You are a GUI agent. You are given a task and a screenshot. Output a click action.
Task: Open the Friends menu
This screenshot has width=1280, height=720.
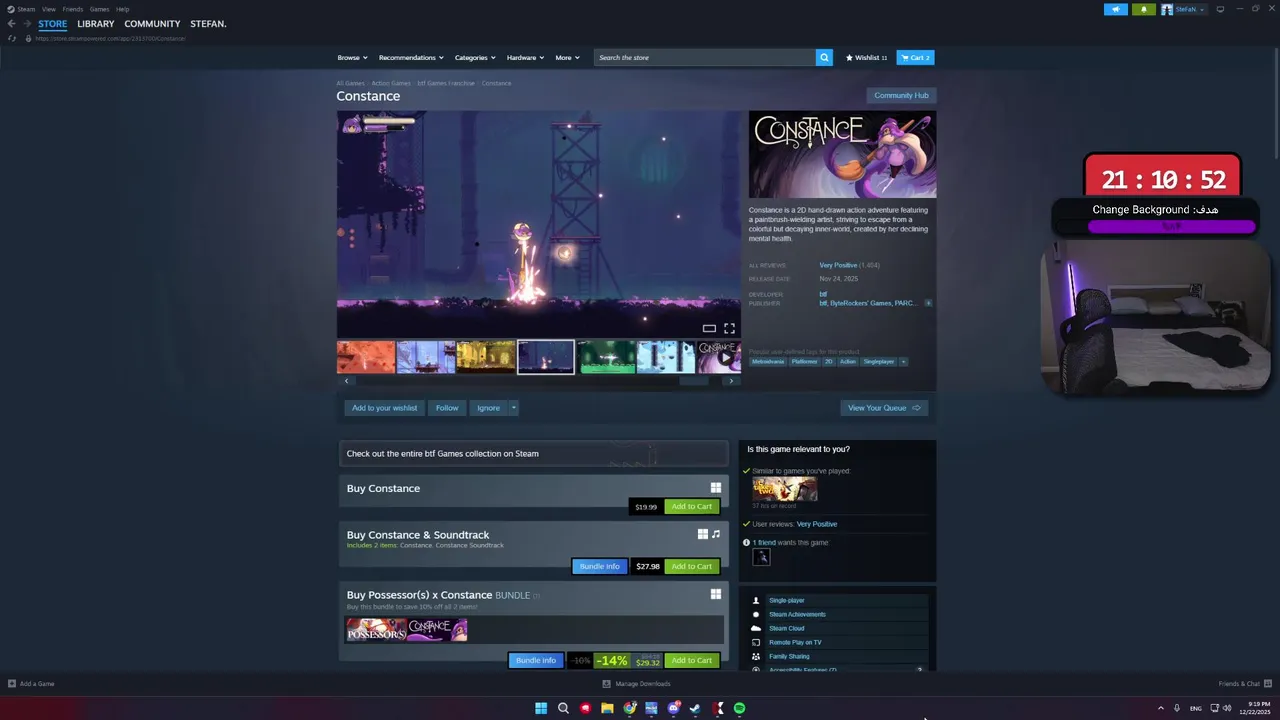[73, 9]
